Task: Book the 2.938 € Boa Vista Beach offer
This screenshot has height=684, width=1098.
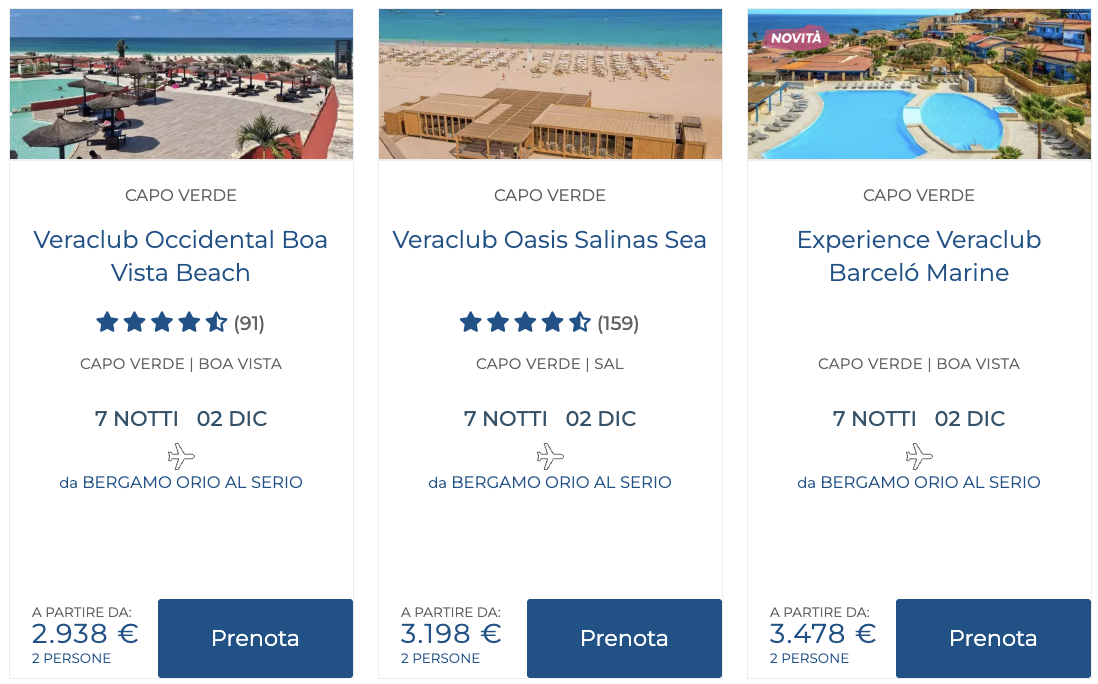Action: (x=255, y=638)
